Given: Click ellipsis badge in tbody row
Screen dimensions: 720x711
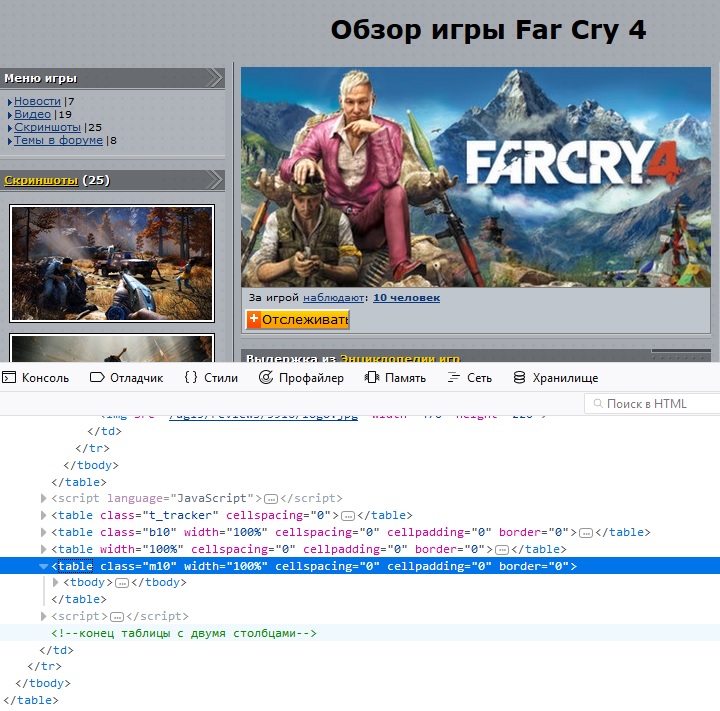Looking at the screenshot, I should click(x=122, y=583).
